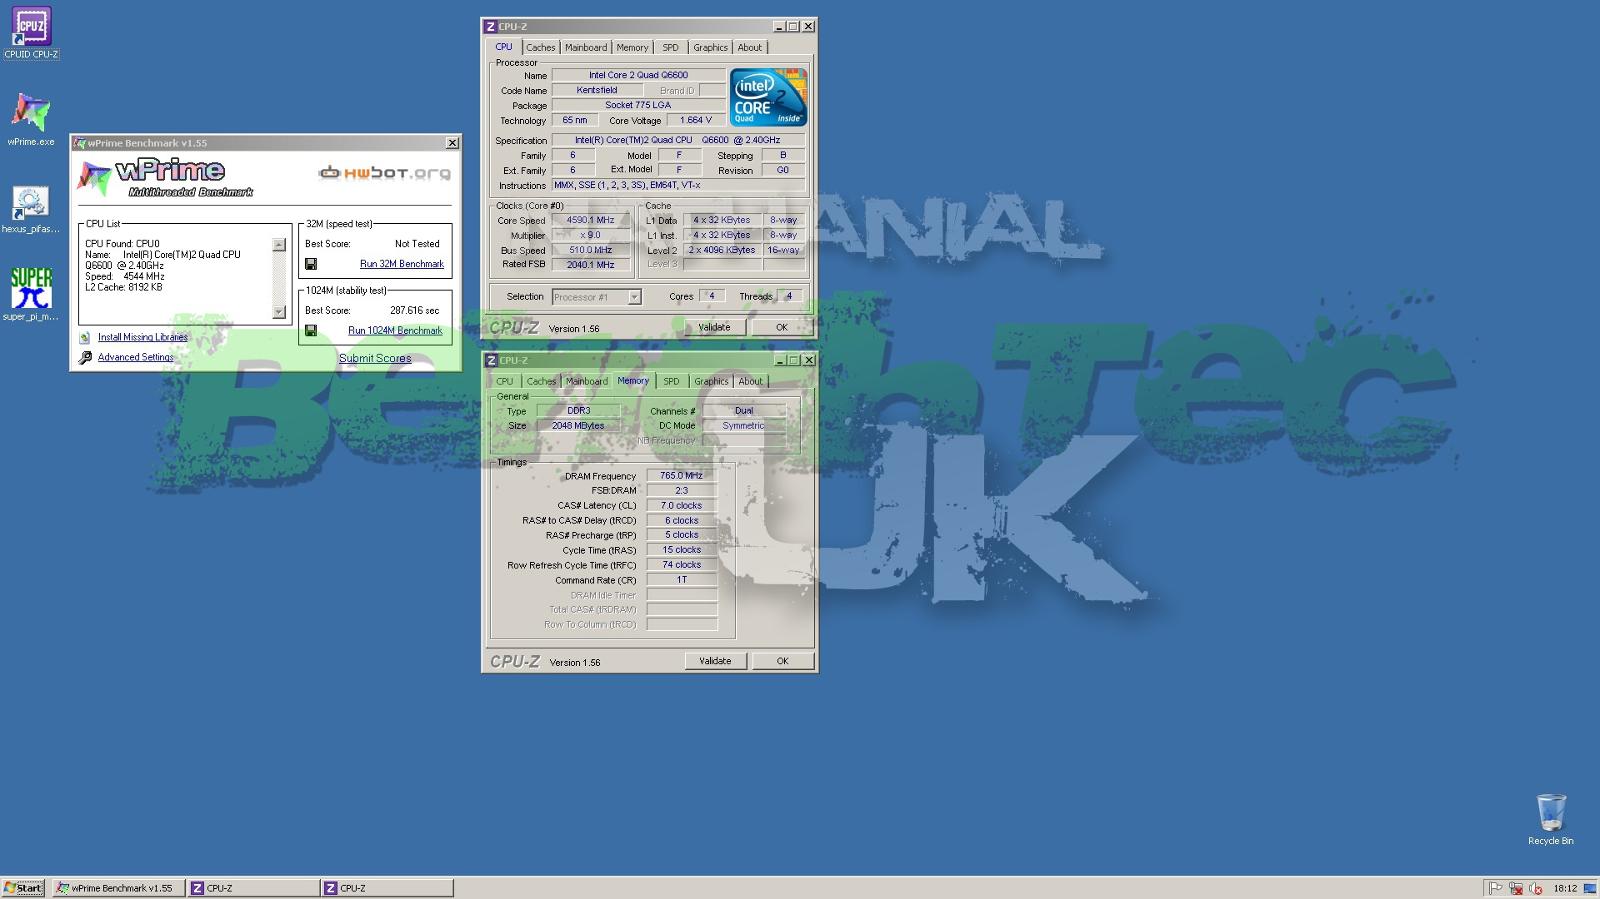The width and height of the screenshot is (1600, 899).
Task: Close the wPrime Benchmark window
Action: pos(452,143)
